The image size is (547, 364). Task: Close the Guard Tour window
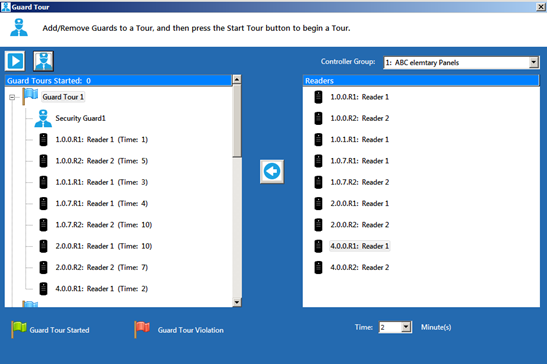(x=541, y=7)
